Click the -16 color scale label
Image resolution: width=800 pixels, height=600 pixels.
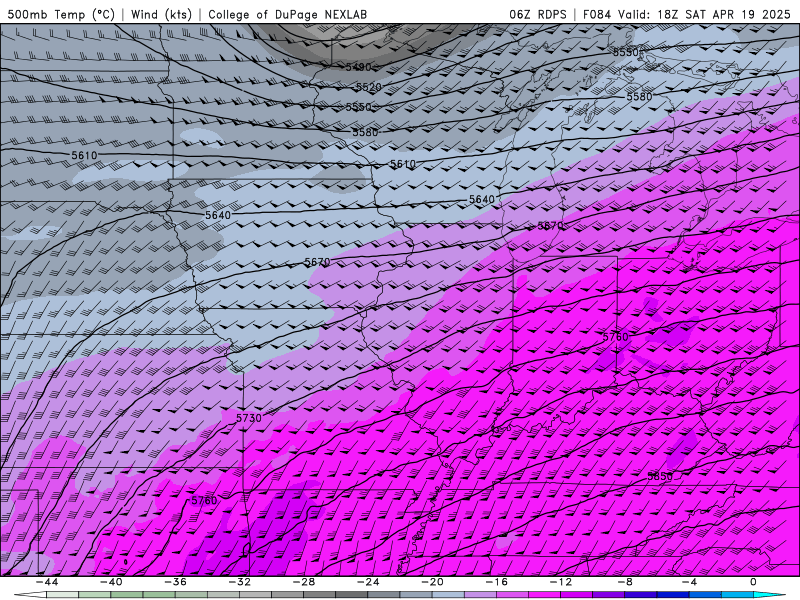point(496,582)
